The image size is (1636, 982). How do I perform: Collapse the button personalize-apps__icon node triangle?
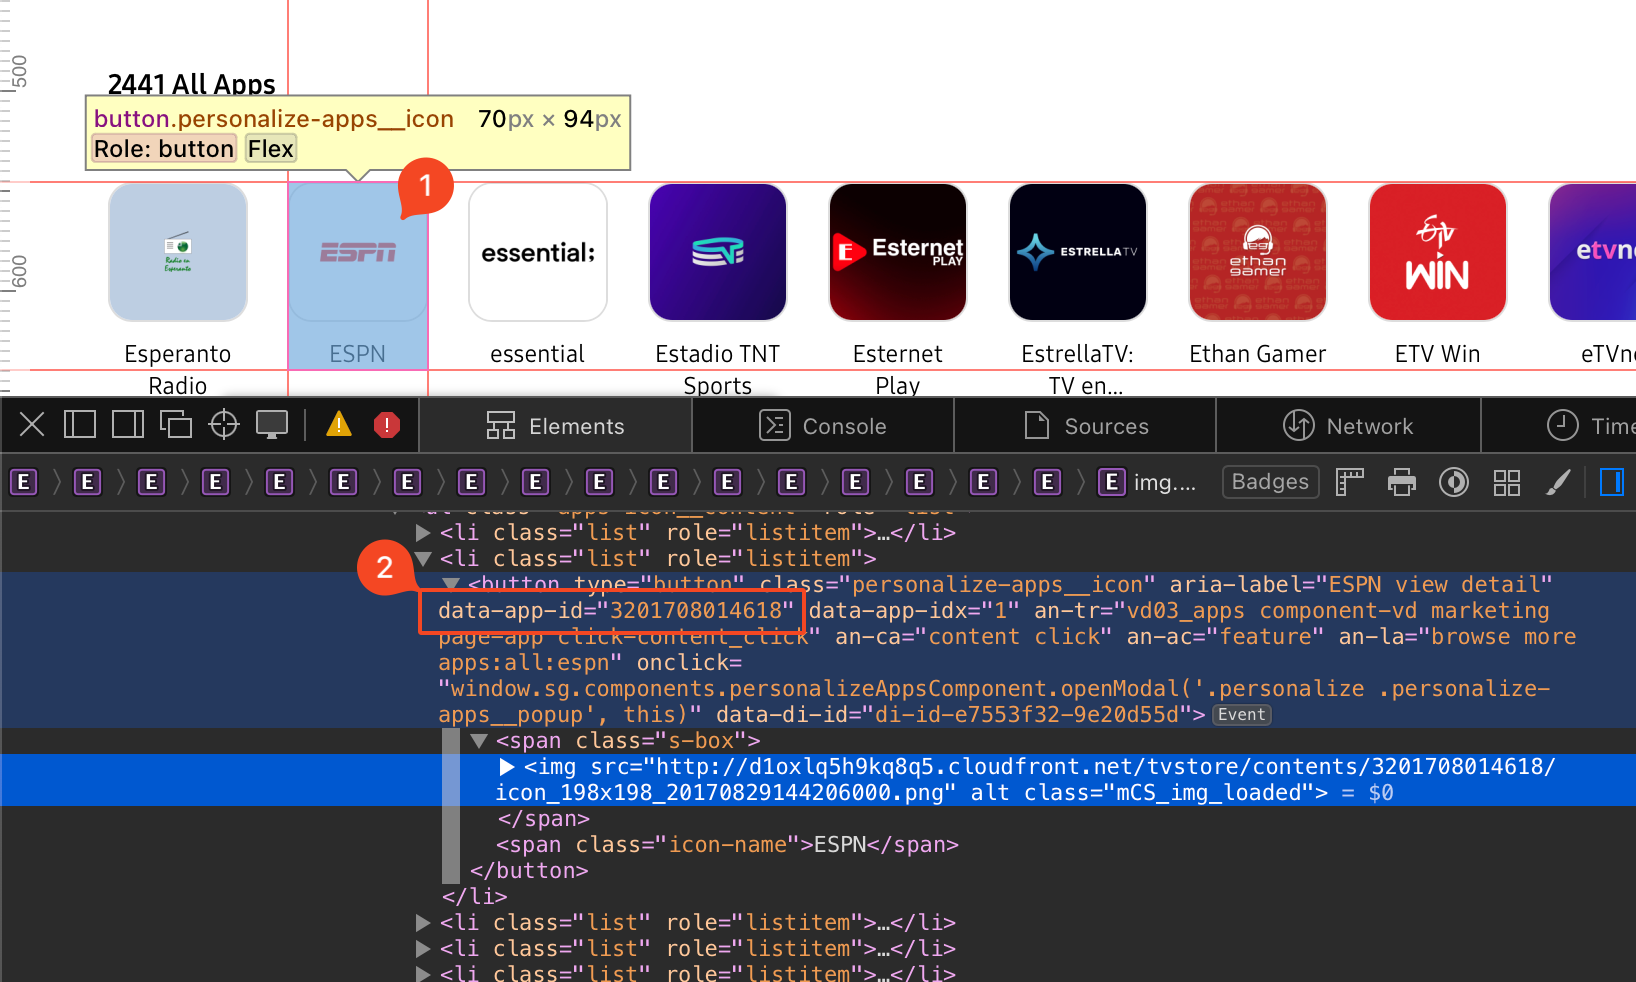tap(451, 584)
